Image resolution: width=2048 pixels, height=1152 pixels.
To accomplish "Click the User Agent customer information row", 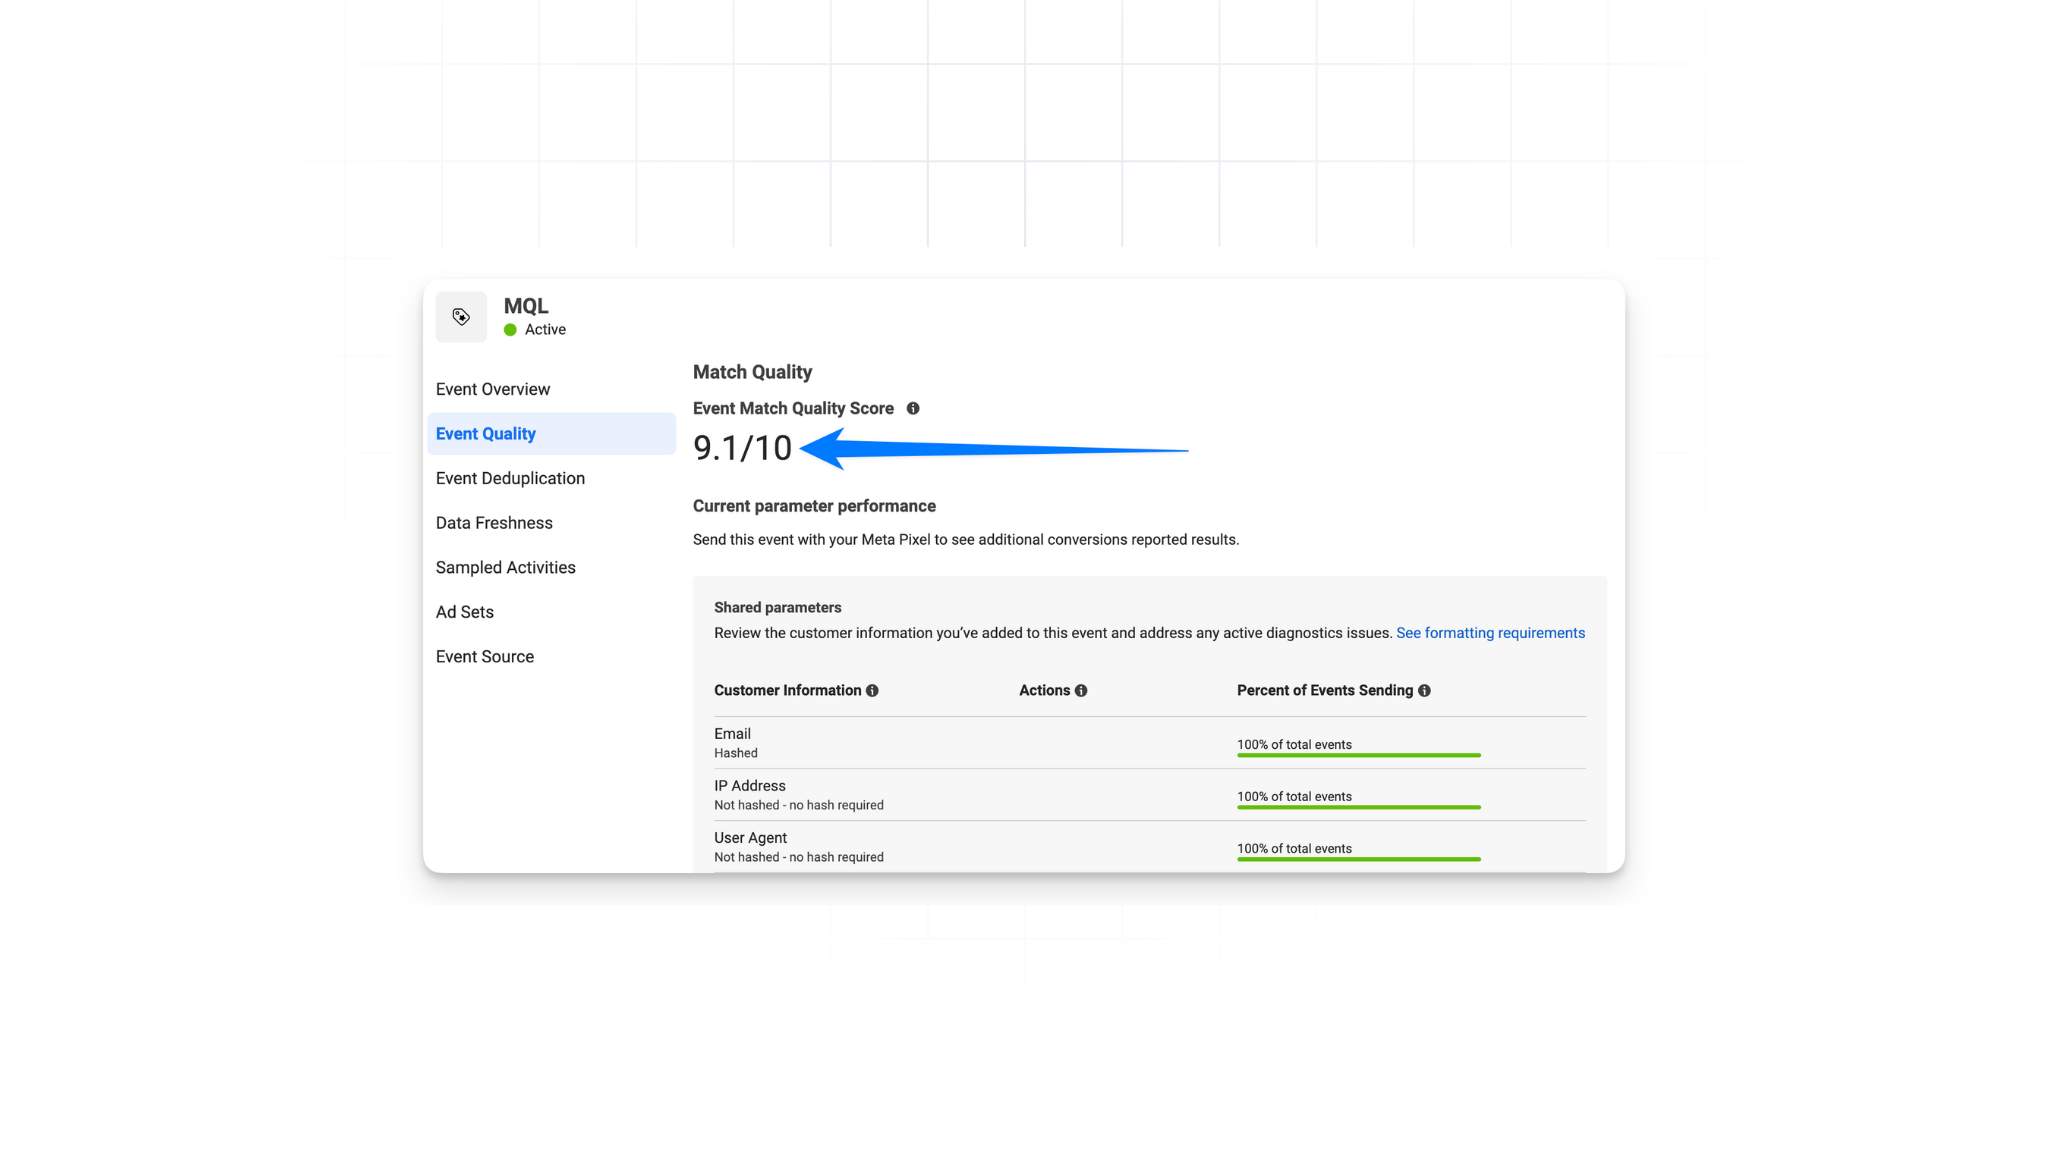I will pyautogui.click(x=1150, y=847).
